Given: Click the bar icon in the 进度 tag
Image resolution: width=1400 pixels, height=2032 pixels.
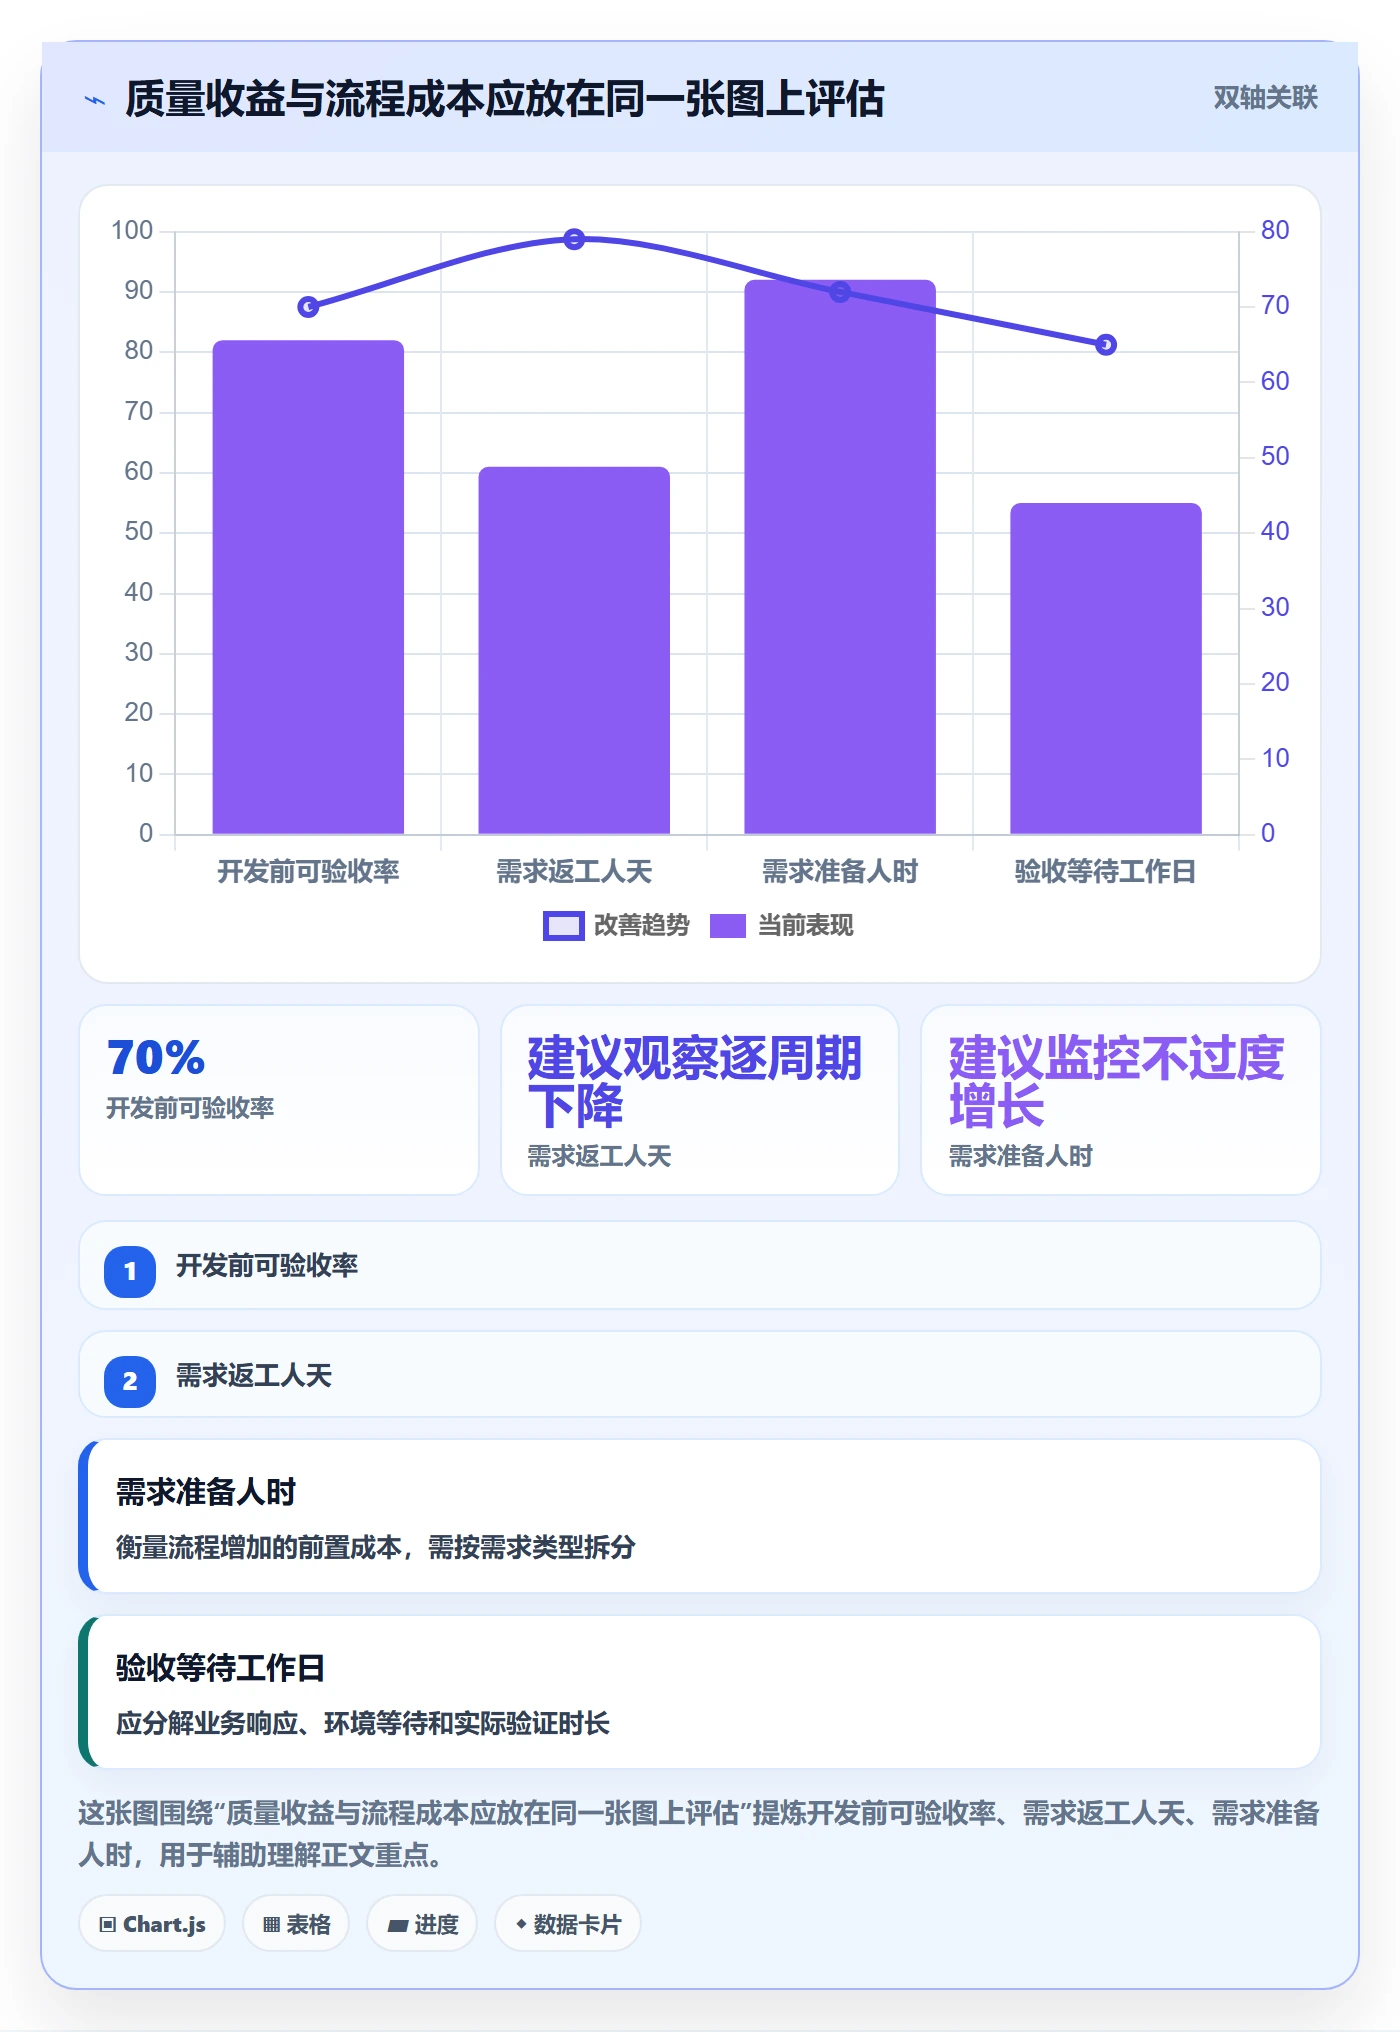Looking at the screenshot, I should [x=397, y=1926].
